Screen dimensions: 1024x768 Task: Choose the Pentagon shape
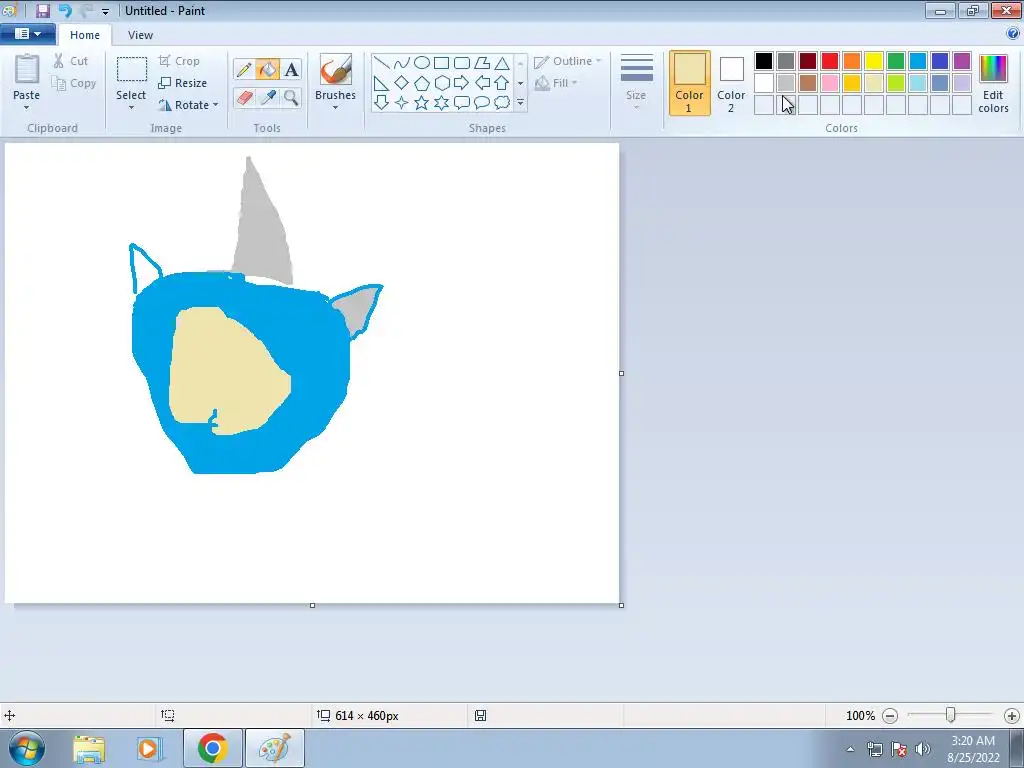pos(422,83)
